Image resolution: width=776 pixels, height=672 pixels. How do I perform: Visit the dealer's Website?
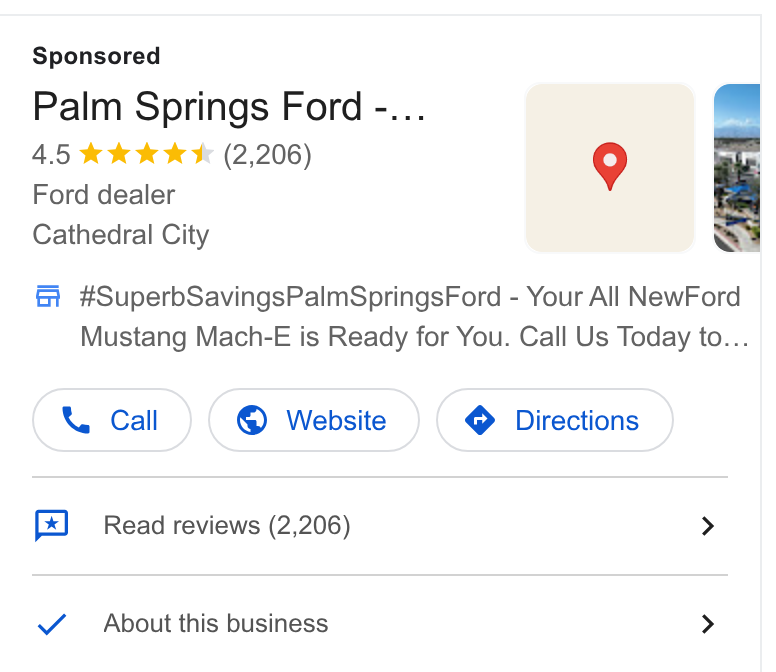[x=314, y=420]
